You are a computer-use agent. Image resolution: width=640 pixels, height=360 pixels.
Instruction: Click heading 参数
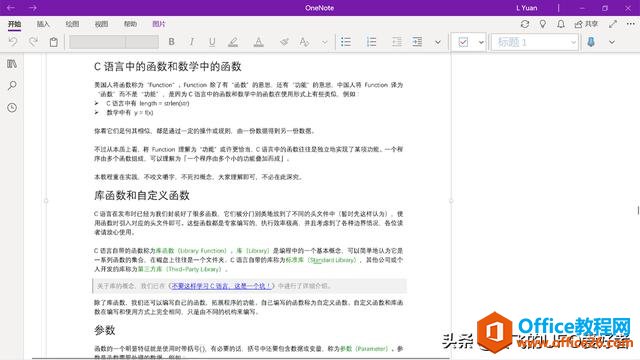click(104, 330)
